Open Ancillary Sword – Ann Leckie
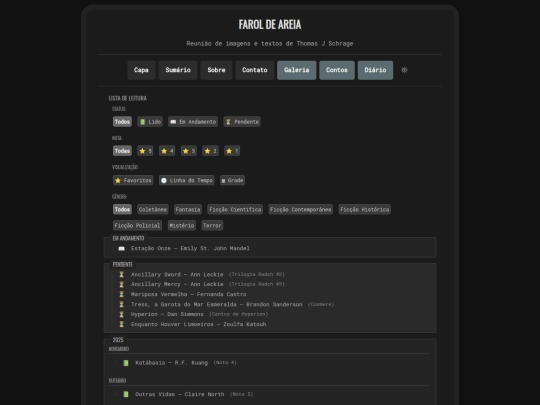Screen dimensions: 540x405 pos(177,274)
